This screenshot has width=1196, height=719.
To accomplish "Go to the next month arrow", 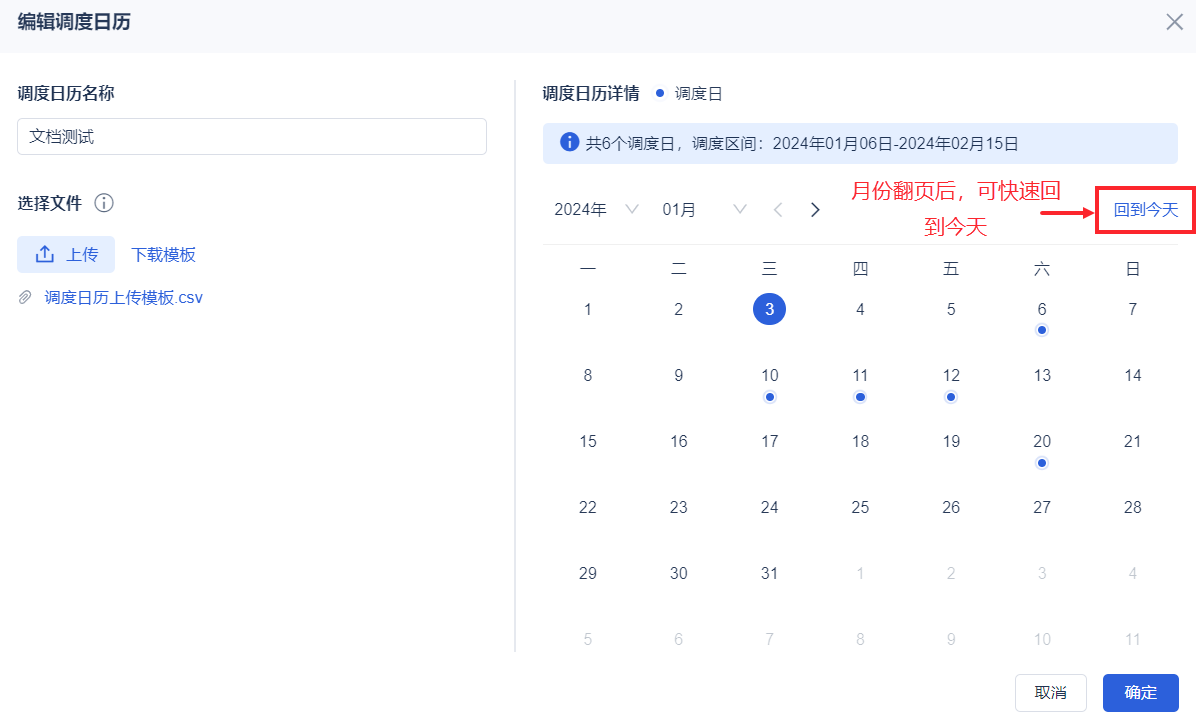I will [815, 210].
